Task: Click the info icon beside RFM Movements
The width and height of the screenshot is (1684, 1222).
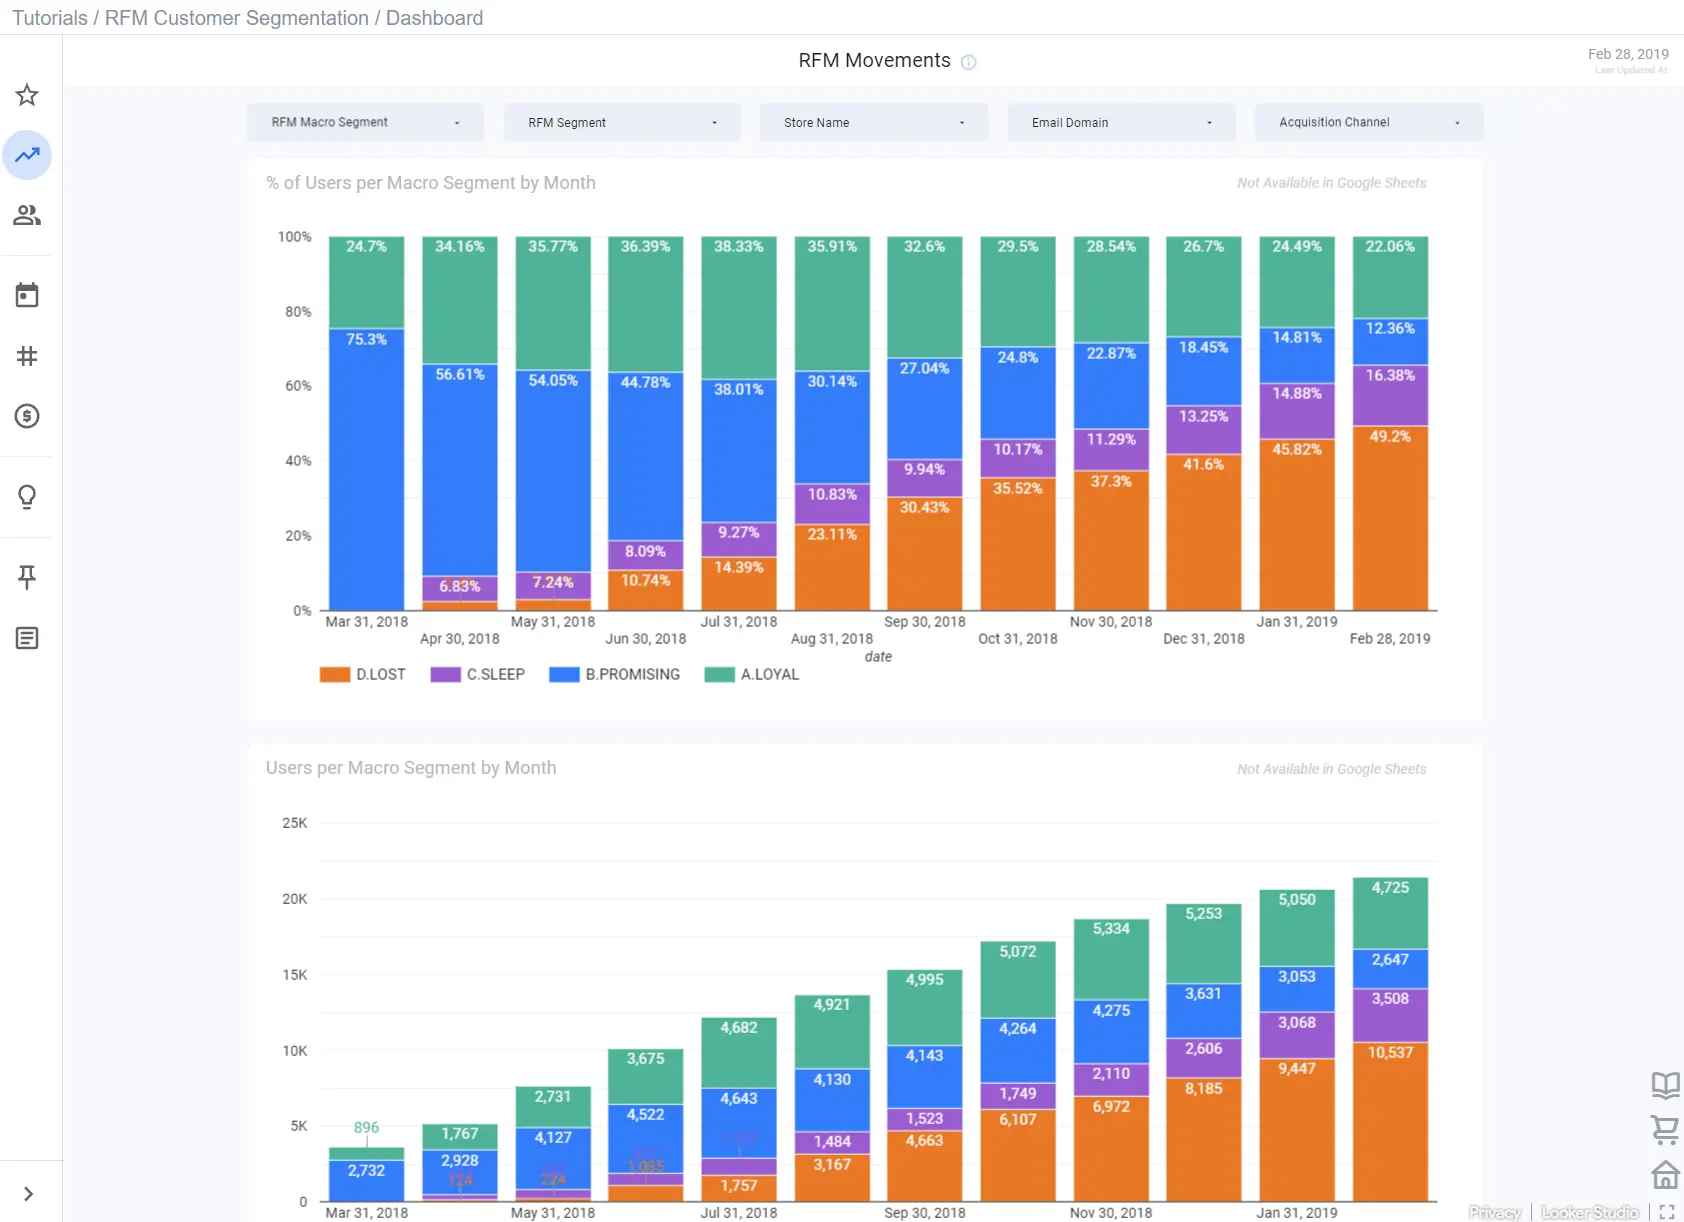Action: pyautogui.click(x=968, y=62)
